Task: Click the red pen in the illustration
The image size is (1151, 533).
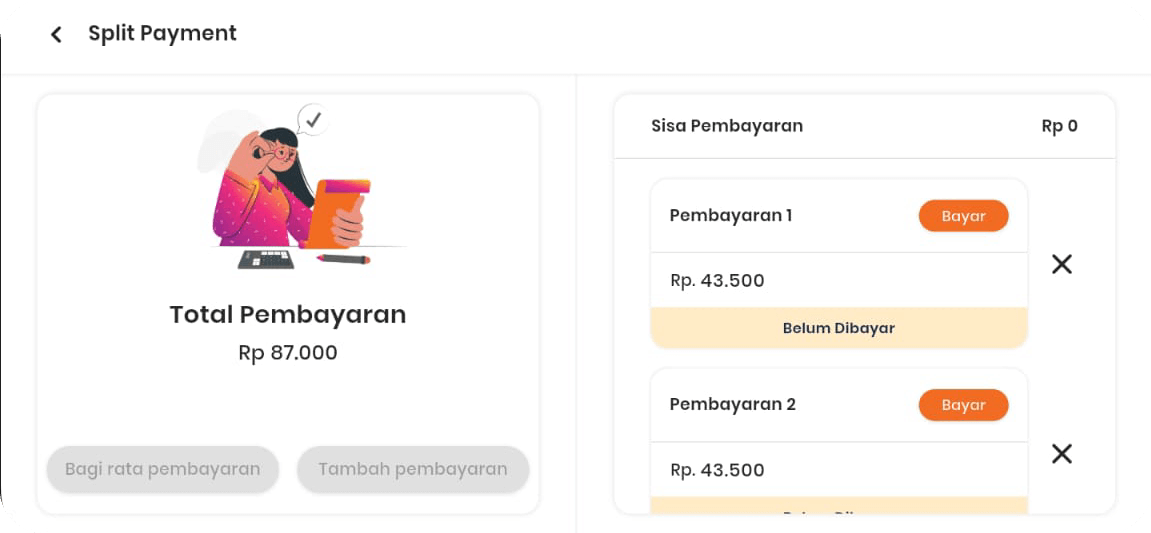Action: click(x=343, y=259)
